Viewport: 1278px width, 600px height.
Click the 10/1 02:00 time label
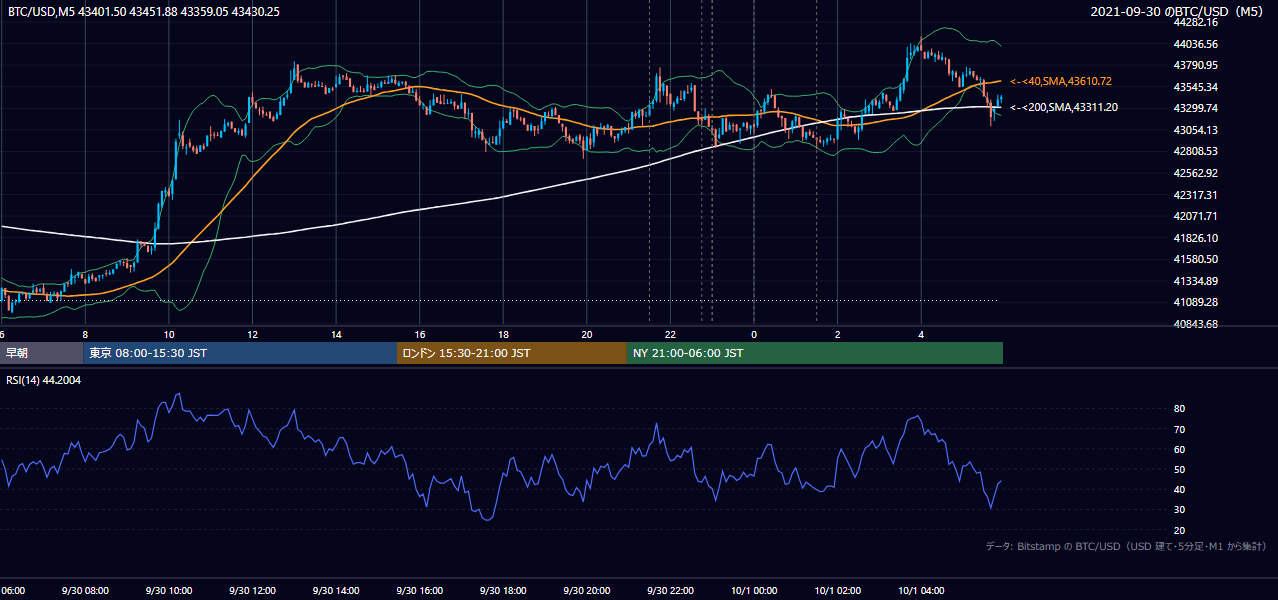coord(837,591)
